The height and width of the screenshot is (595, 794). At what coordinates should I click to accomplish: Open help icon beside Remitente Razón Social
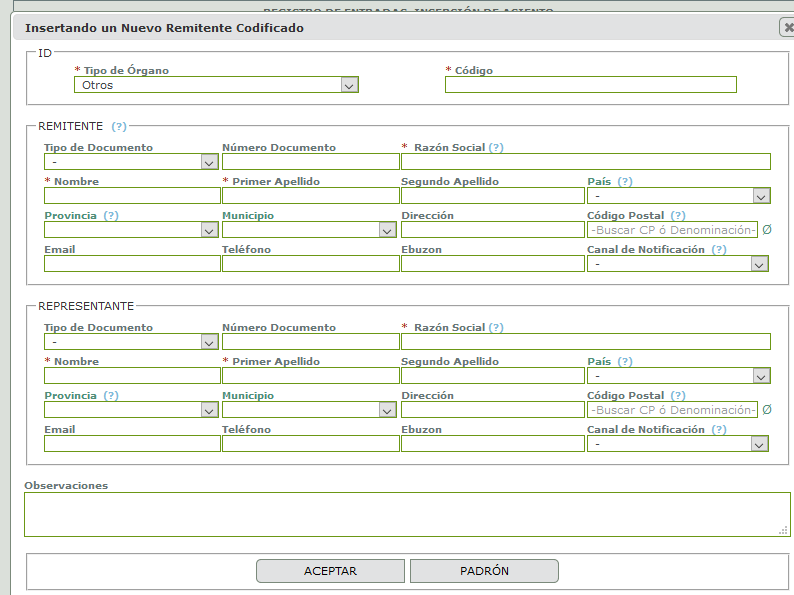click(496, 147)
